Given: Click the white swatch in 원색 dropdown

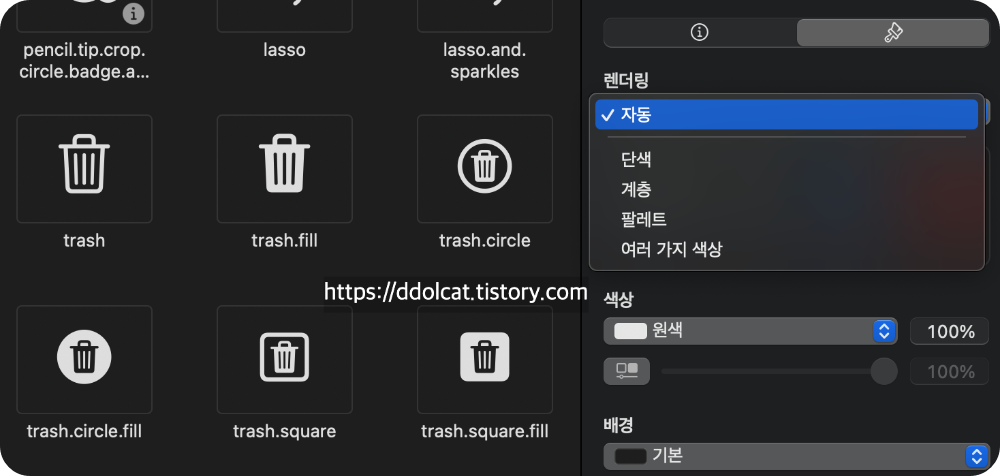Looking at the screenshot, I should 630,331.
